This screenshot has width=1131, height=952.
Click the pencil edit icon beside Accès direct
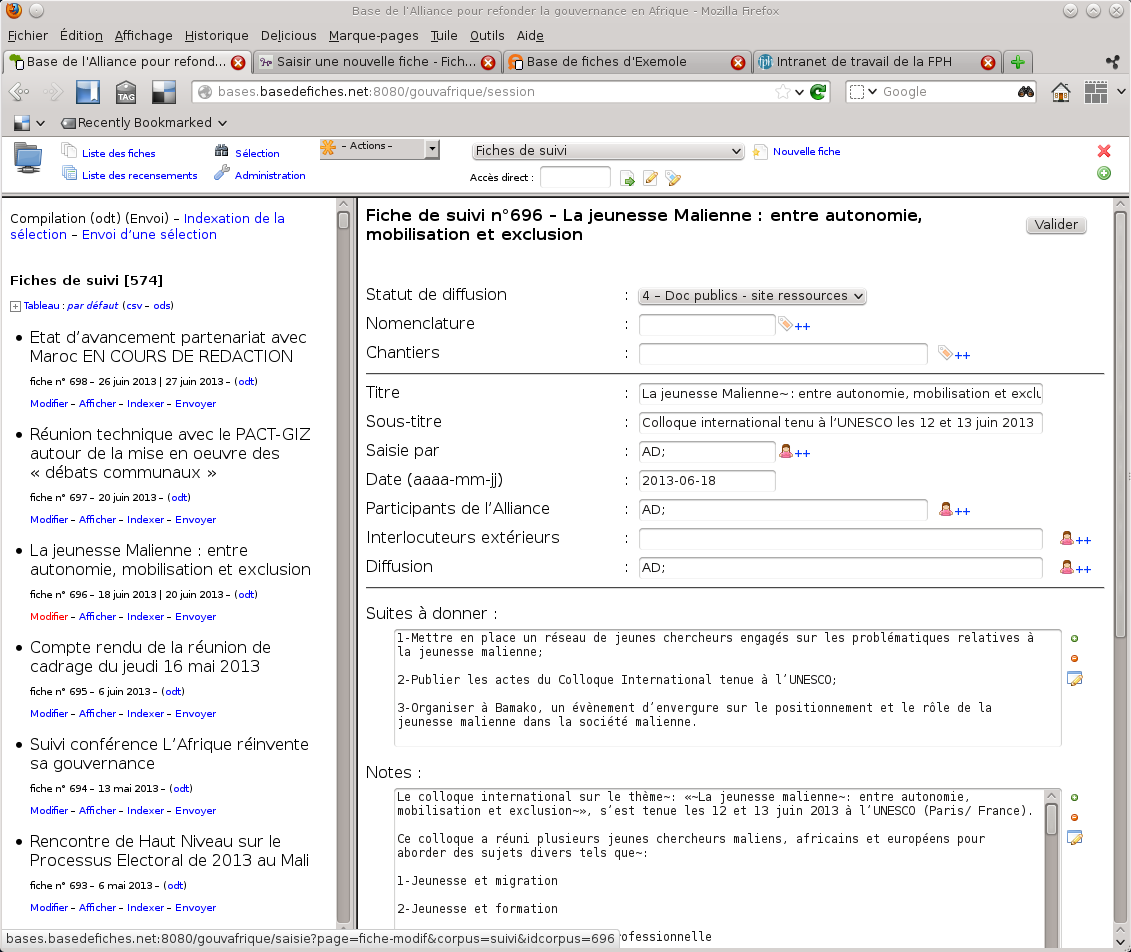pos(651,178)
